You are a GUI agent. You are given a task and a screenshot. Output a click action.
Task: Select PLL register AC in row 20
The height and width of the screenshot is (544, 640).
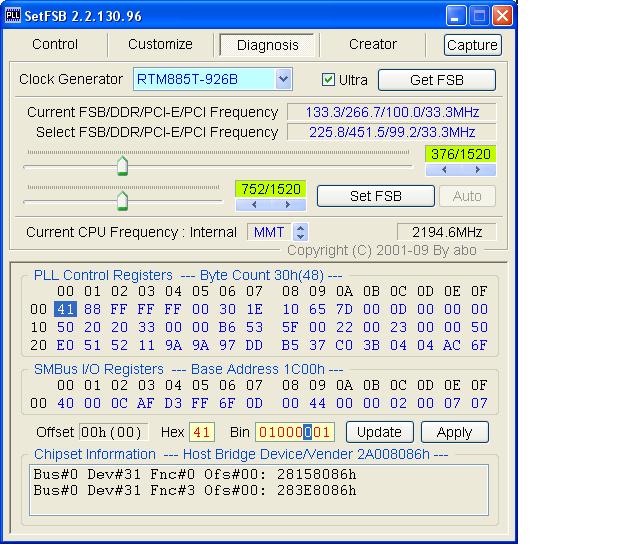click(x=452, y=345)
